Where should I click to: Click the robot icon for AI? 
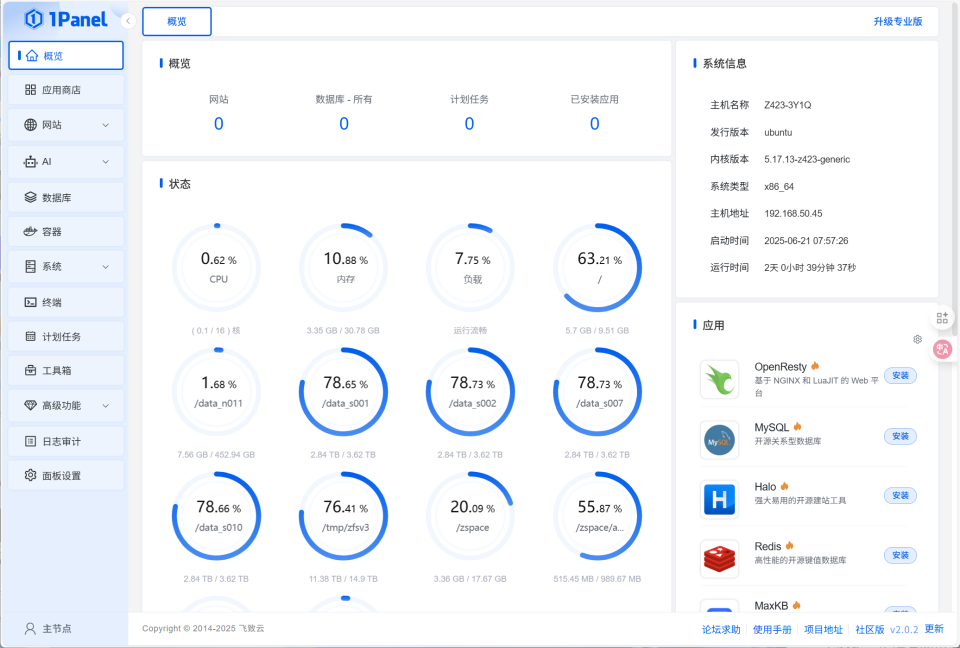(31, 162)
